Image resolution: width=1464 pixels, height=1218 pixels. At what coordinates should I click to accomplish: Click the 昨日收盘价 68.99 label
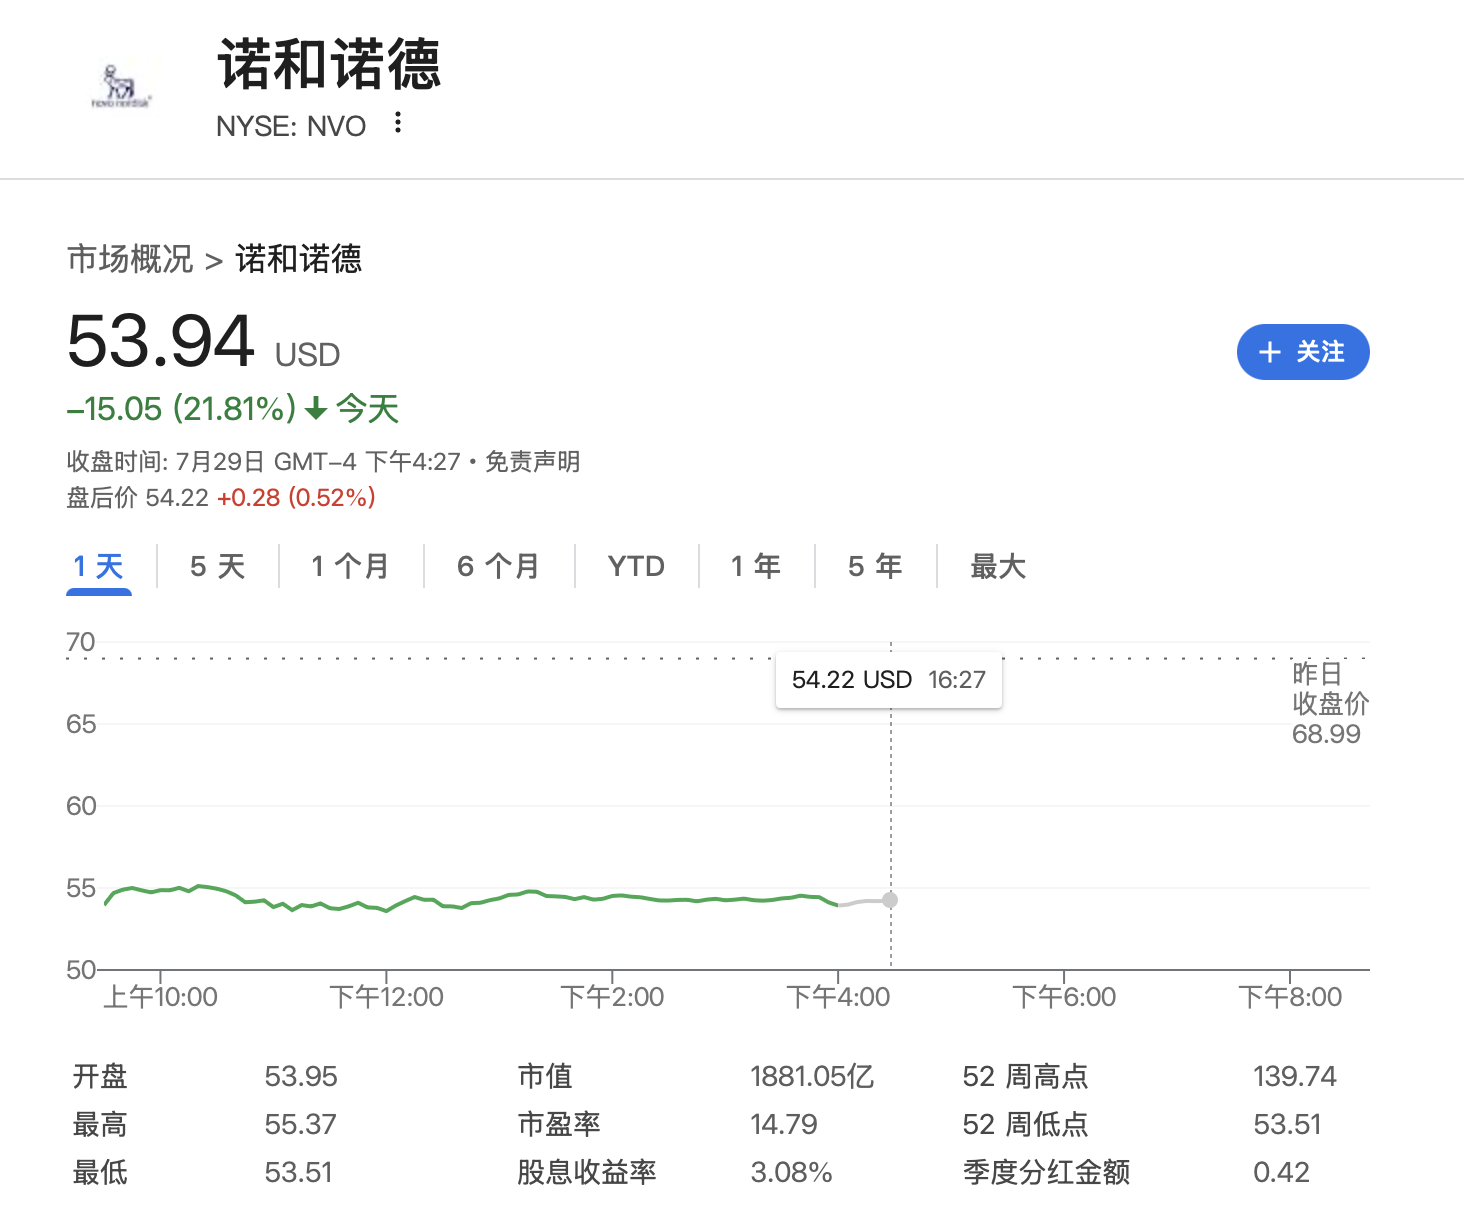pyautogui.click(x=1329, y=704)
